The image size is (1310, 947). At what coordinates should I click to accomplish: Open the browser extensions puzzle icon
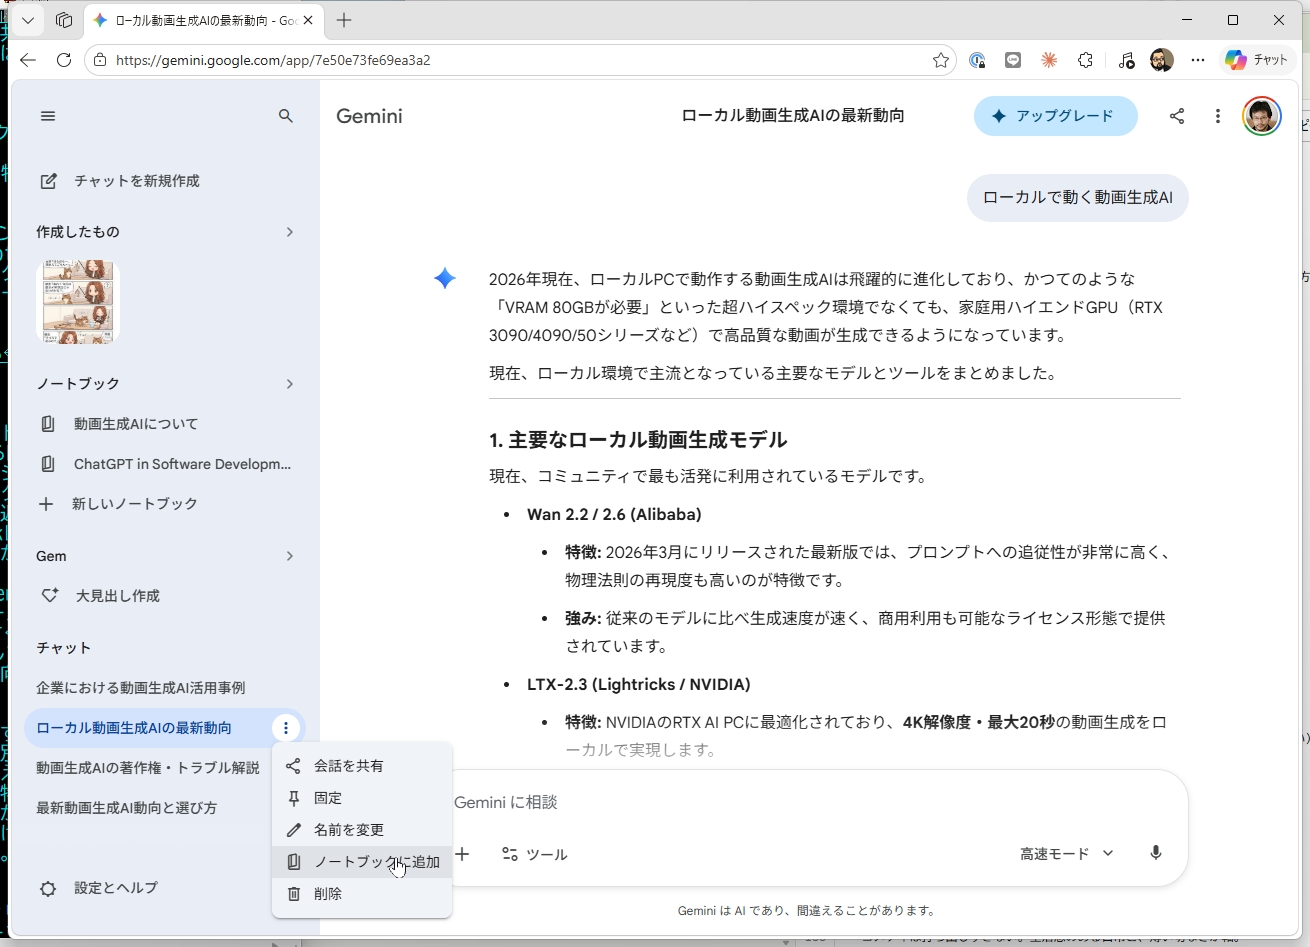coord(1086,60)
